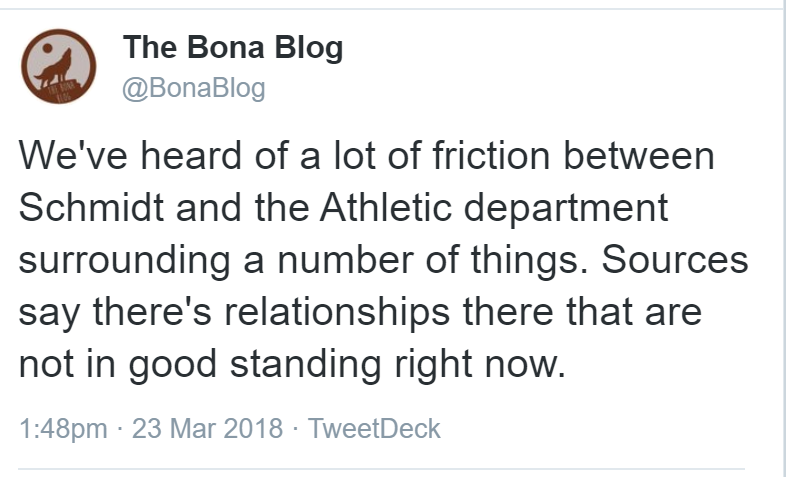Open The Bona Blog display name

(233, 48)
